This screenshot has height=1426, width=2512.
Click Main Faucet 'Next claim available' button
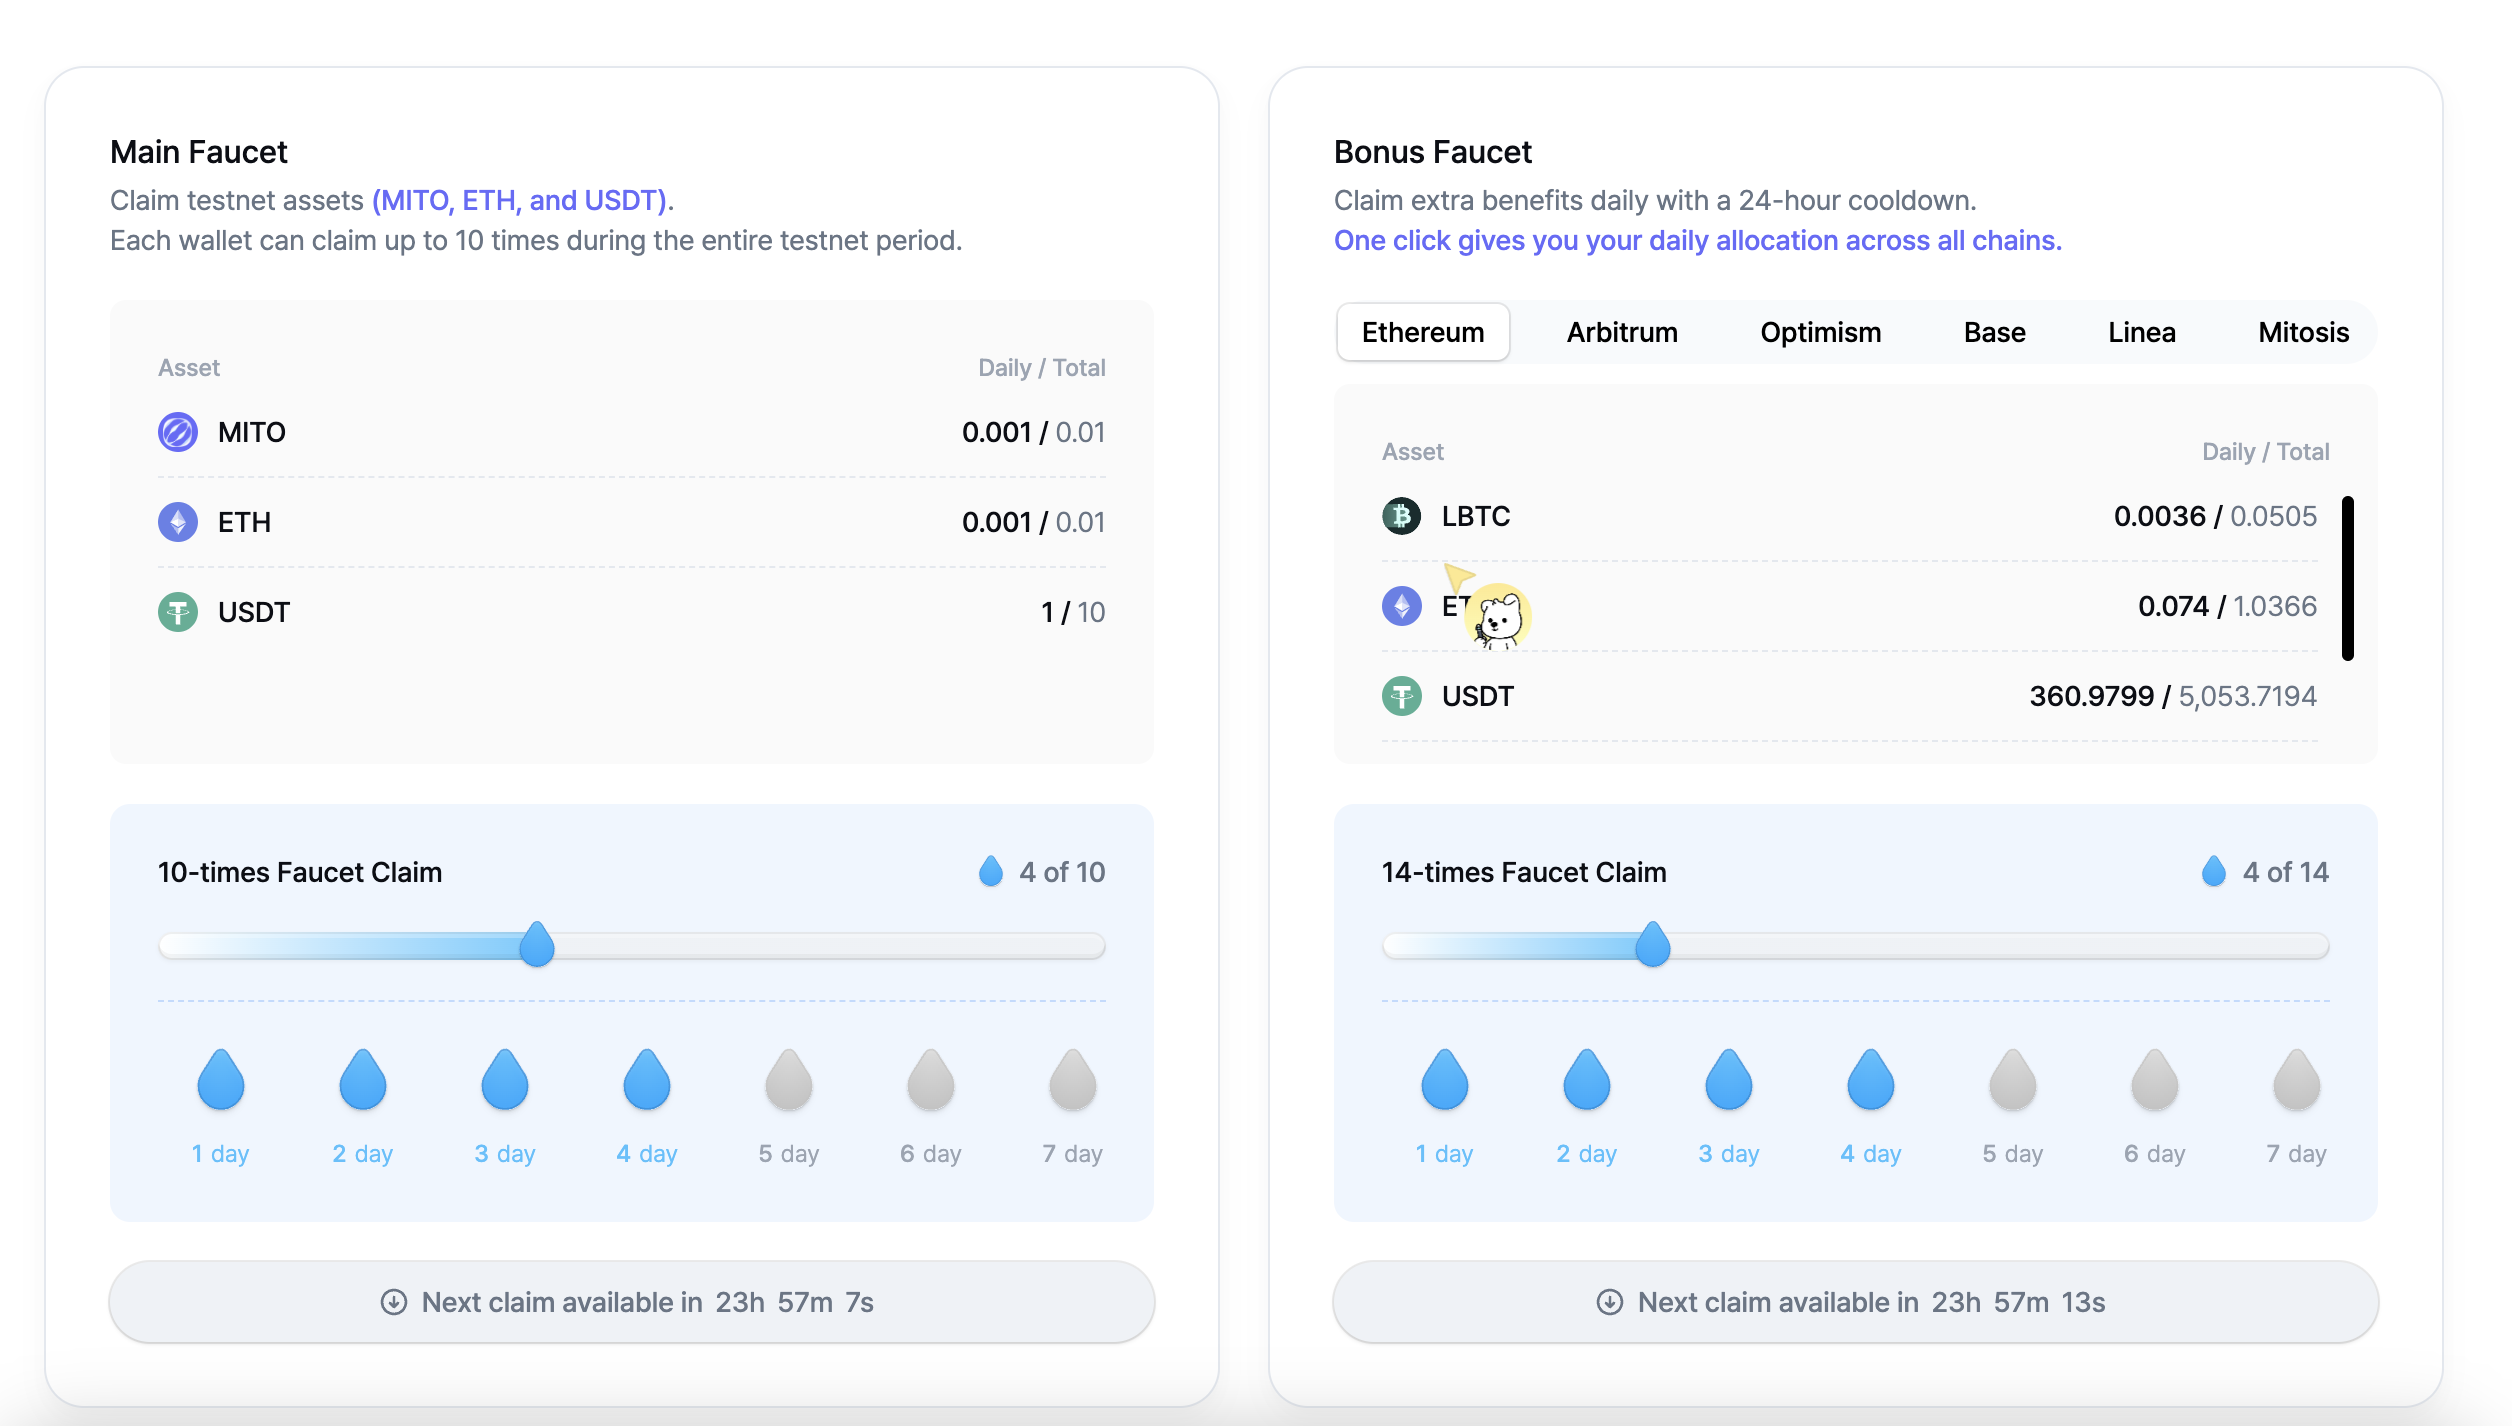(x=631, y=1301)
